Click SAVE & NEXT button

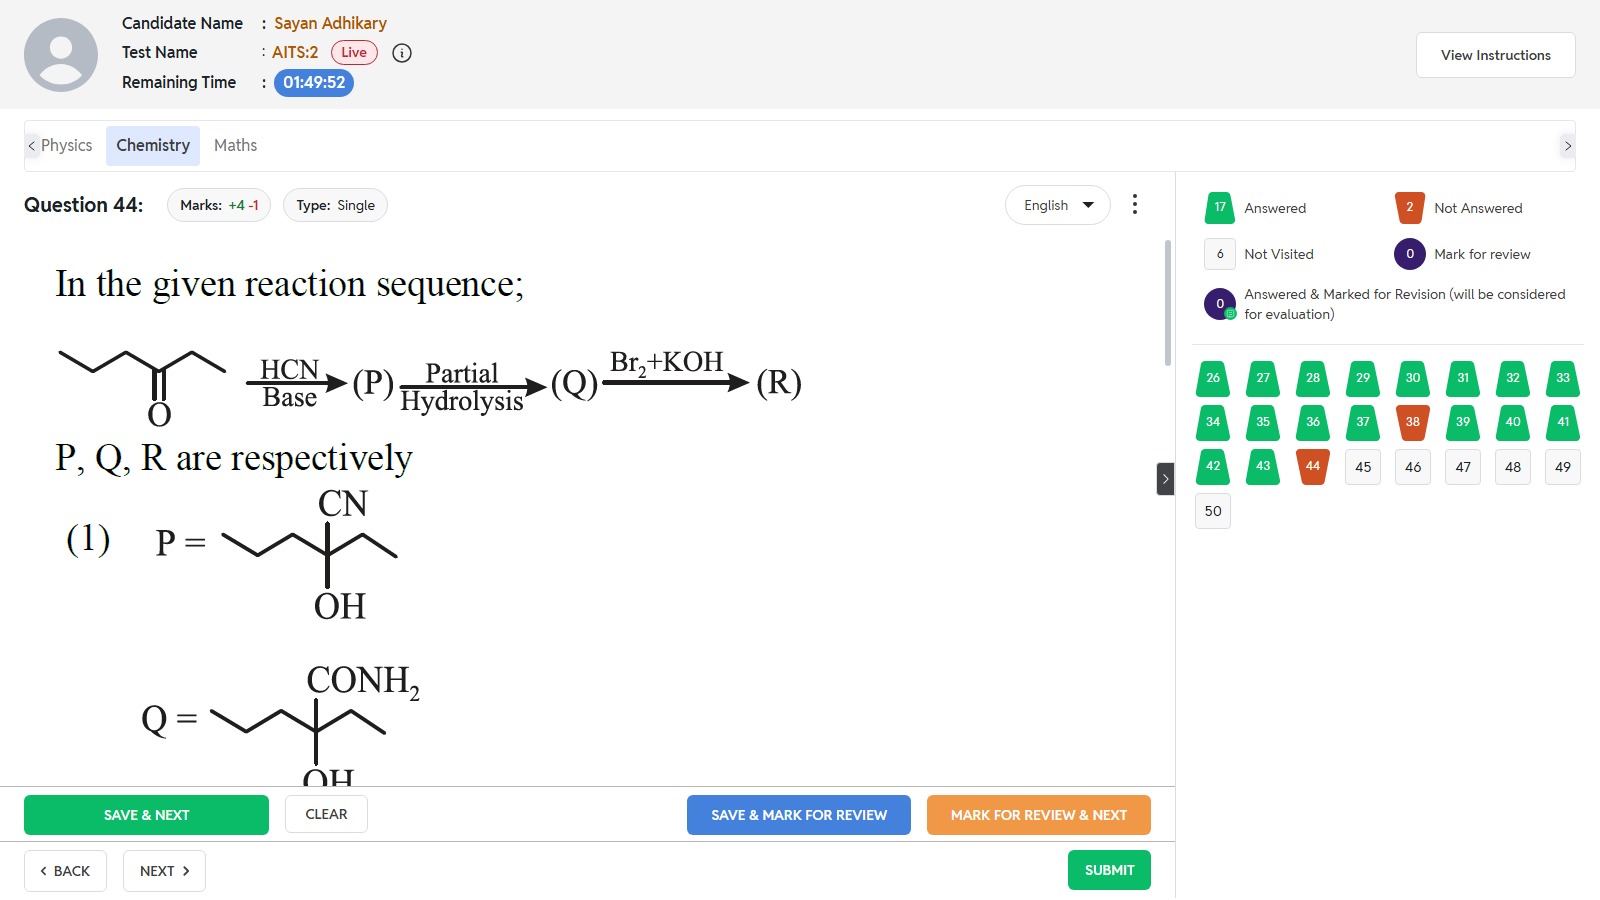click(146, 815)
